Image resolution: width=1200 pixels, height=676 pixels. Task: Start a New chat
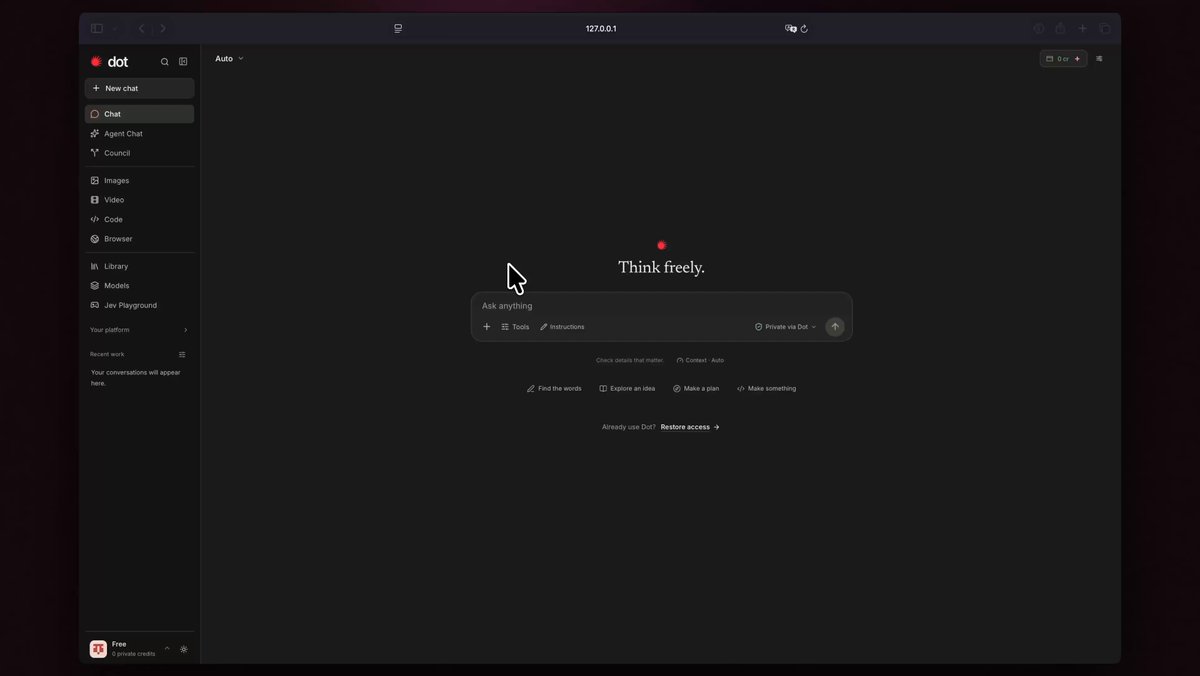click(x=139, y=88)
